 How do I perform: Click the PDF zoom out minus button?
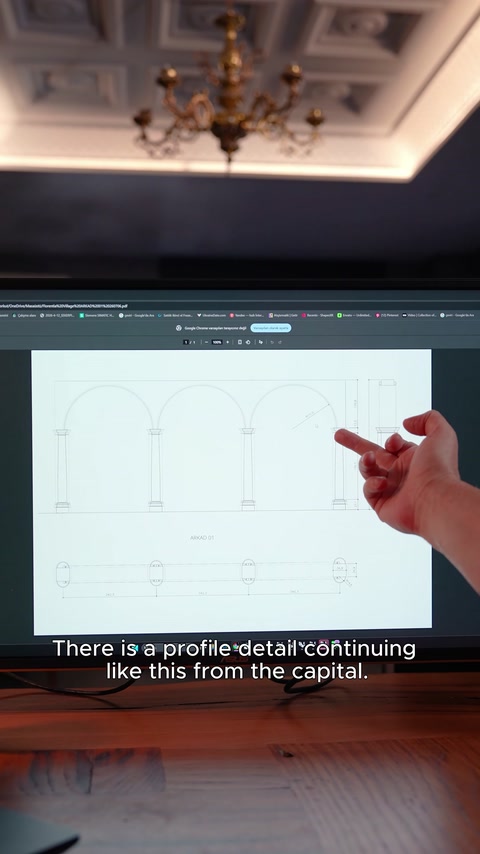click(x=206, y=342)
